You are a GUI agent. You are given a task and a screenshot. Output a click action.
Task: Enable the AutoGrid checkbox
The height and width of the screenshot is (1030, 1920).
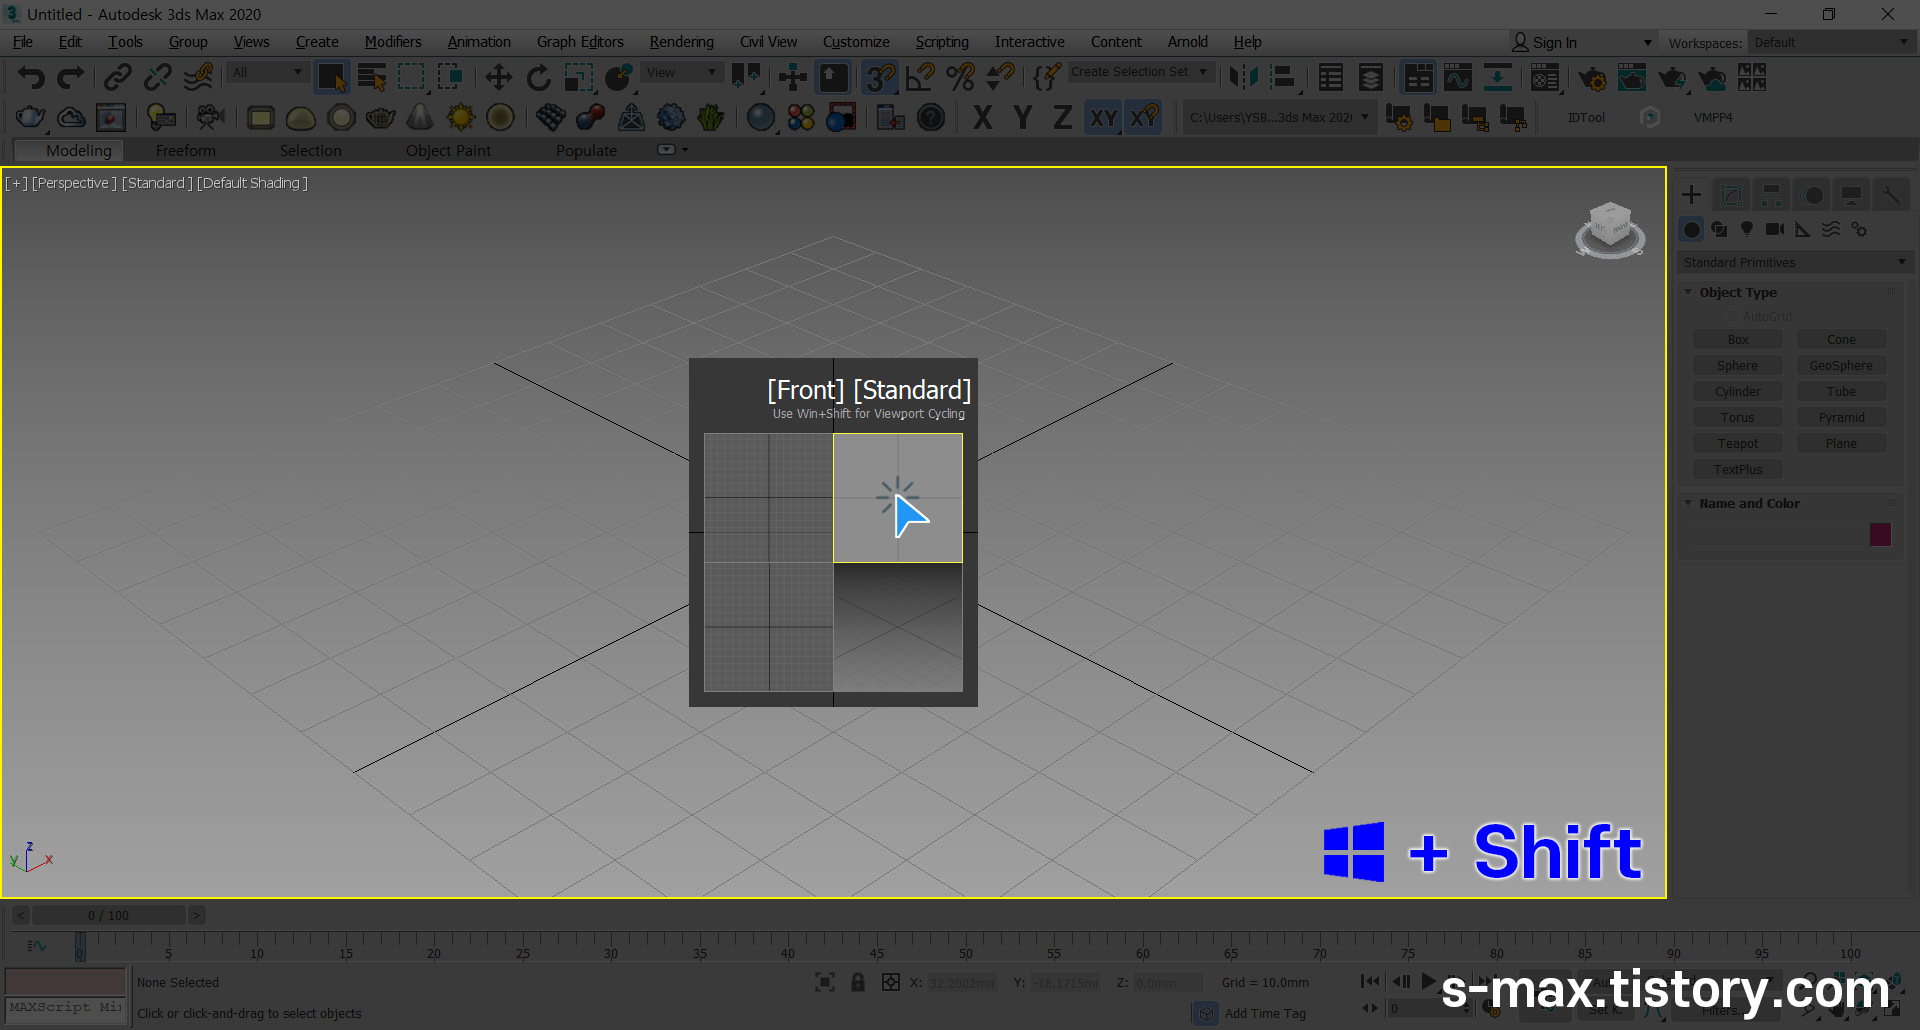tap(1732, 316)
